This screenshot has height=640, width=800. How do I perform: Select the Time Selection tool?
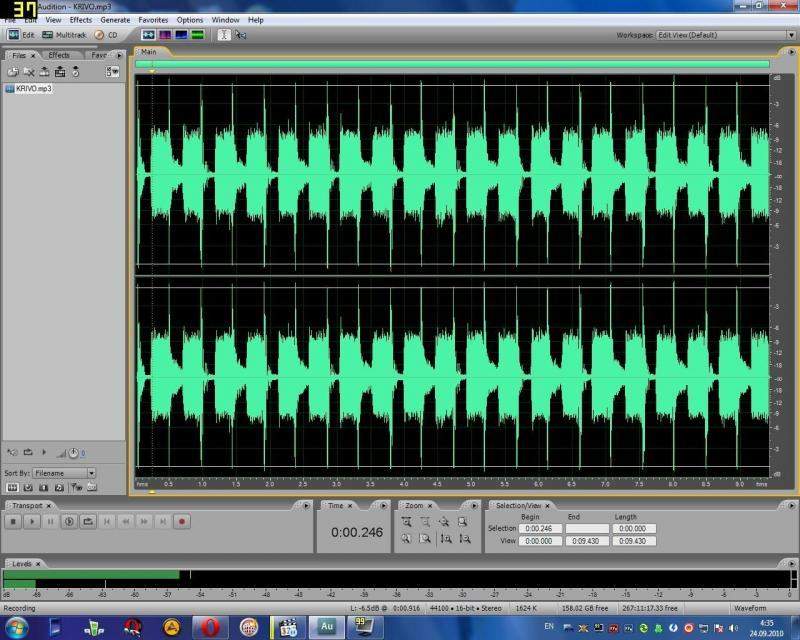pos(224,34)
